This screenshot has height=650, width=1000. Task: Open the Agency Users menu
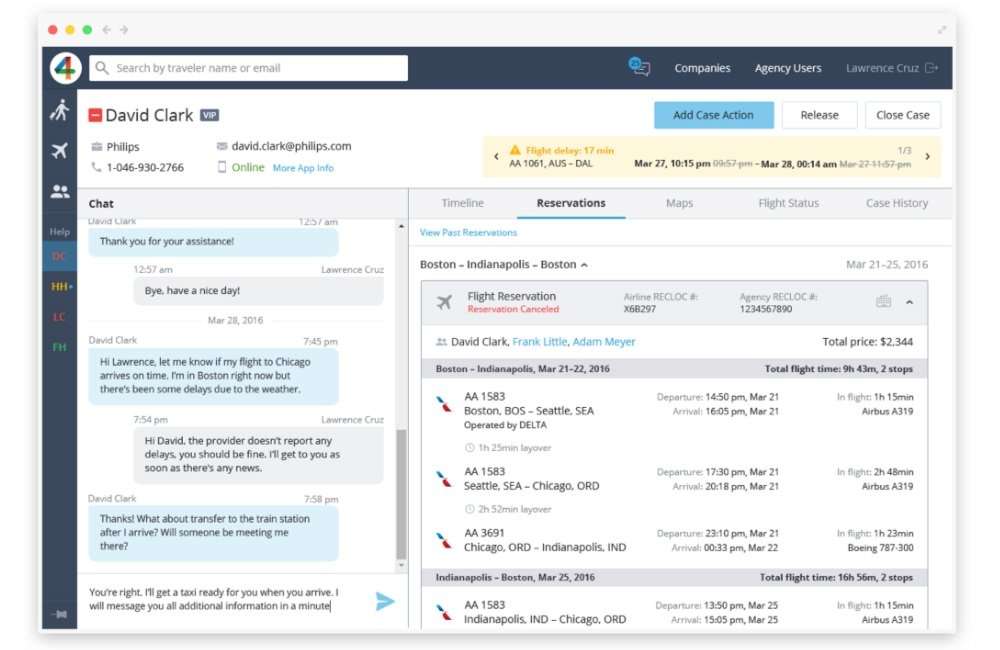click(788, 68)
